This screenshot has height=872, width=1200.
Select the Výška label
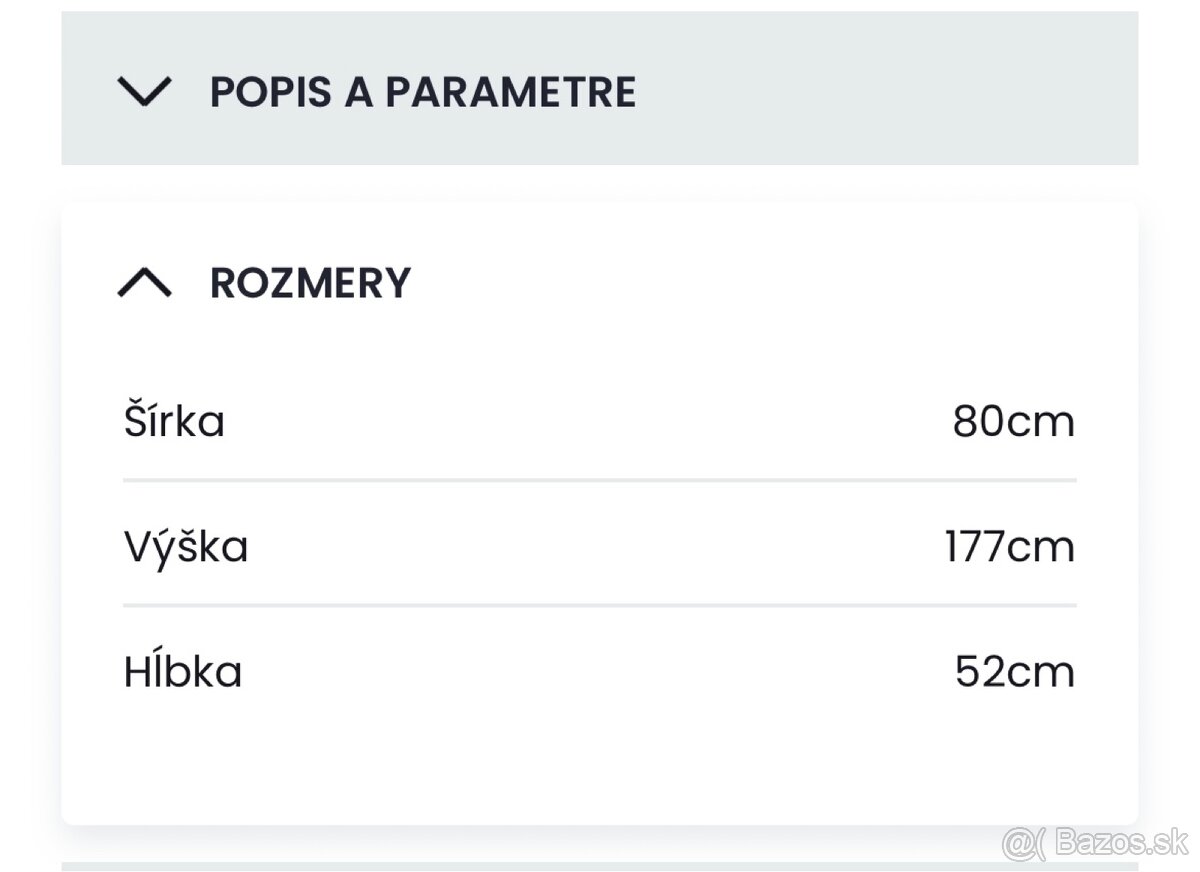tap(186, 547)
